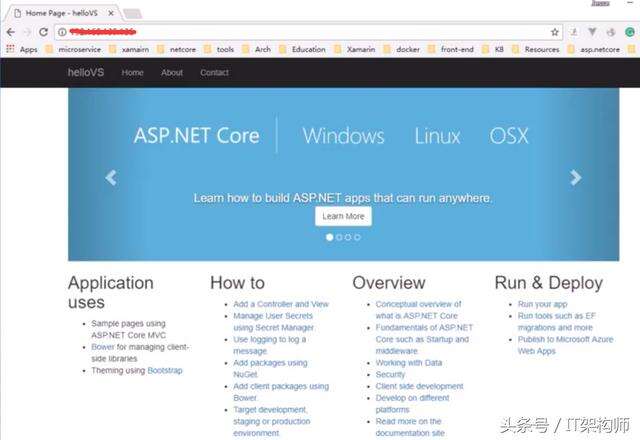Go to next carousel slide arrow
The width and height of the screenshot is (640, 440).
(575, 178)
